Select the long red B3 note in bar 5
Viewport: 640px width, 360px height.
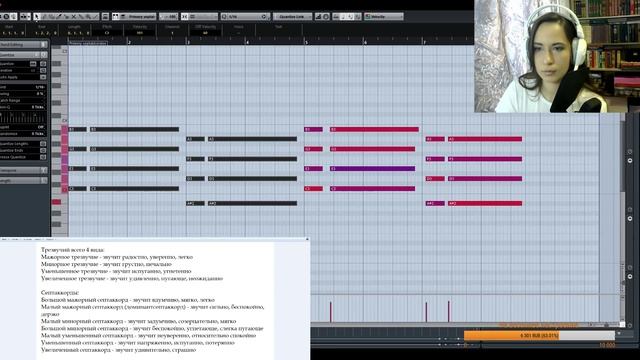[x=374, y=129]
